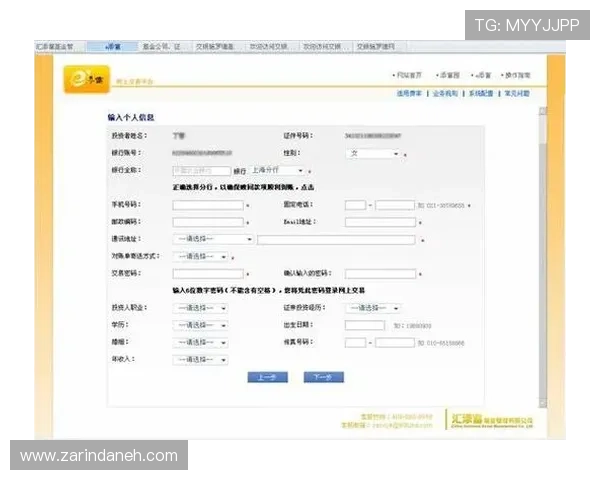This screenshot has height=480, width=600.
Task: Open the 学历 education dropdown
Action: [x=200, y=325]
